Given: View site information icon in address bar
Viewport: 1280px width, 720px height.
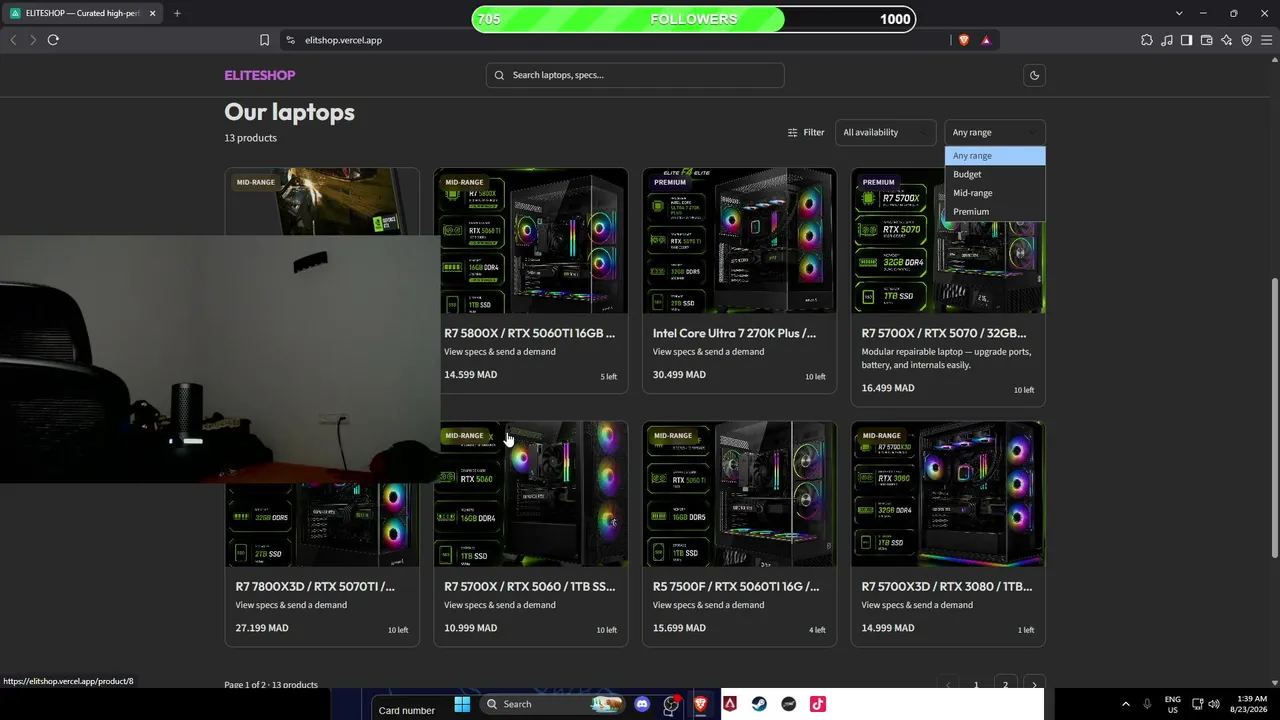Looking at the screenshot, I should pyautogui.click(x=290, y=40).
